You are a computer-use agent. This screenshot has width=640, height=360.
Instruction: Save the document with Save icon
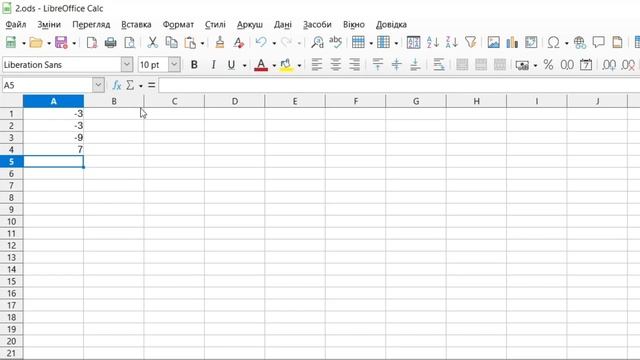pyautogui.click(x=61, y=42)
